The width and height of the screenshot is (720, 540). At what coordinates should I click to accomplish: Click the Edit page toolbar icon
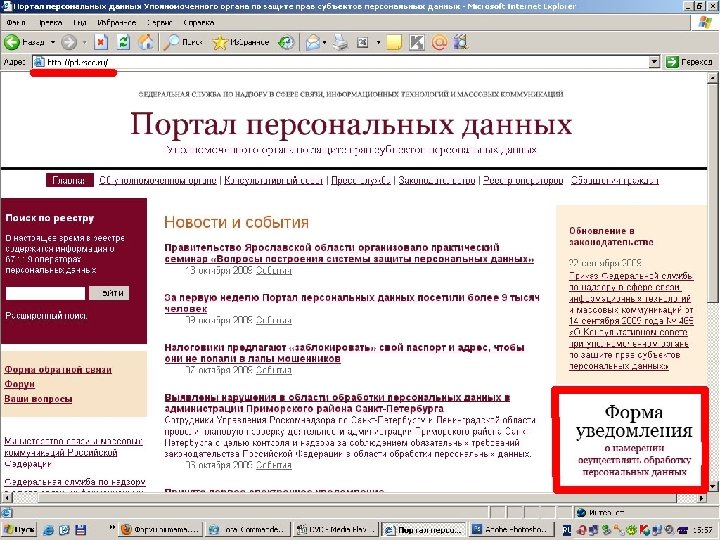(x=363, y=42)
